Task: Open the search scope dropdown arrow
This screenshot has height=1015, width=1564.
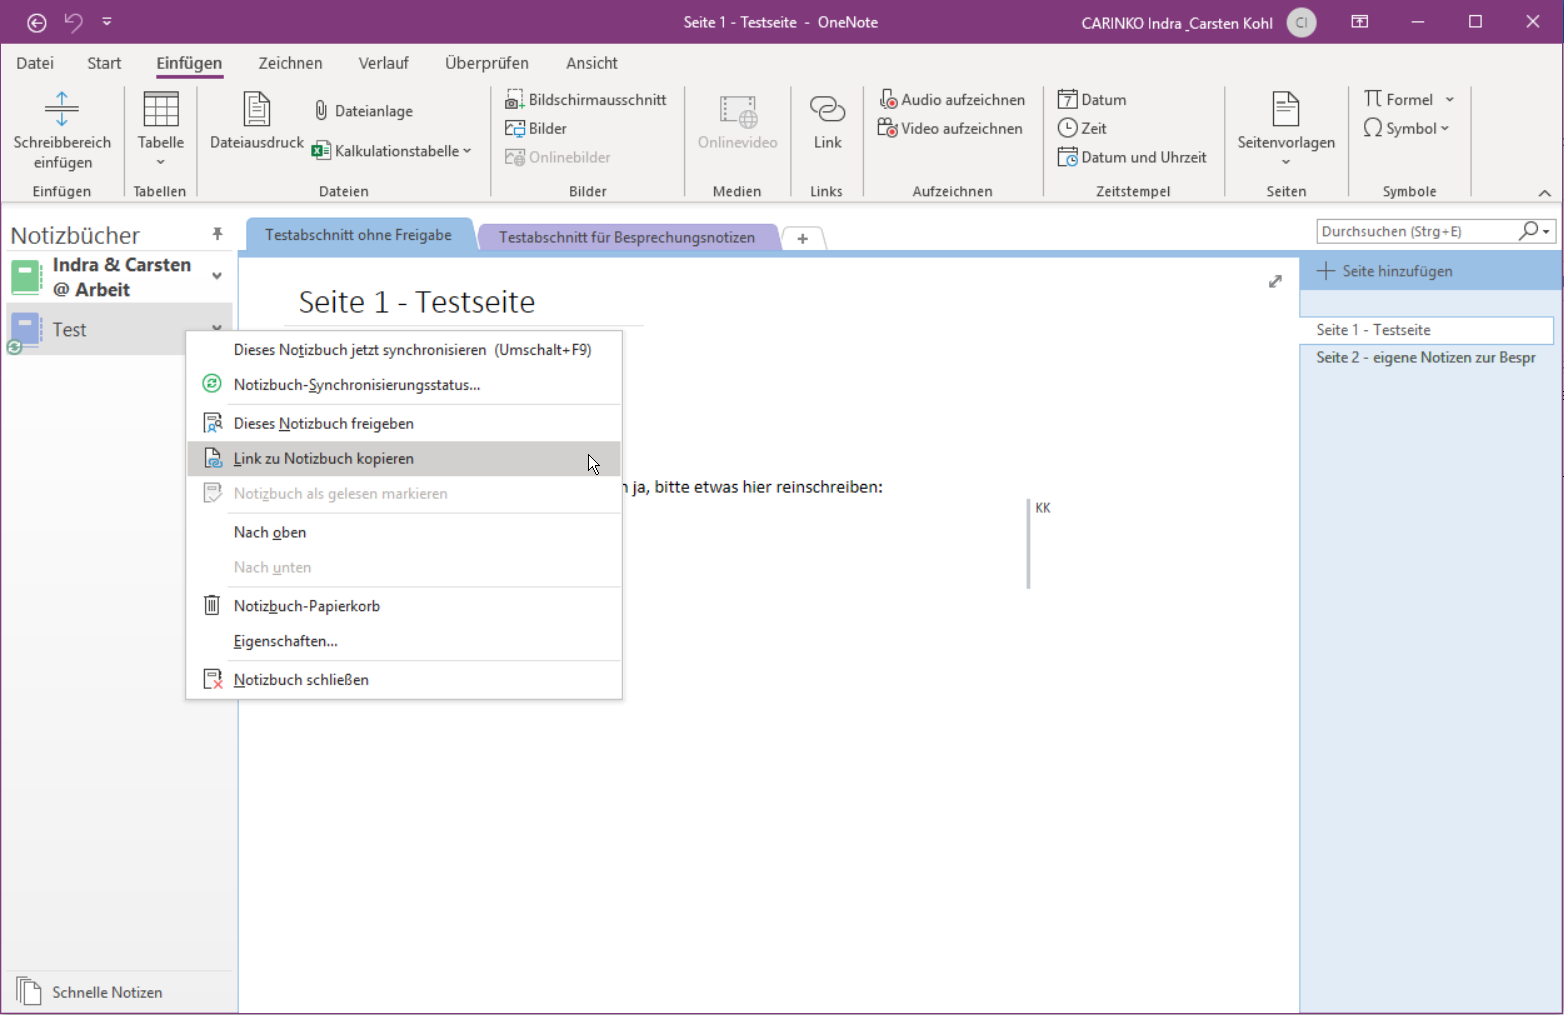Action: click(1546, 232)
